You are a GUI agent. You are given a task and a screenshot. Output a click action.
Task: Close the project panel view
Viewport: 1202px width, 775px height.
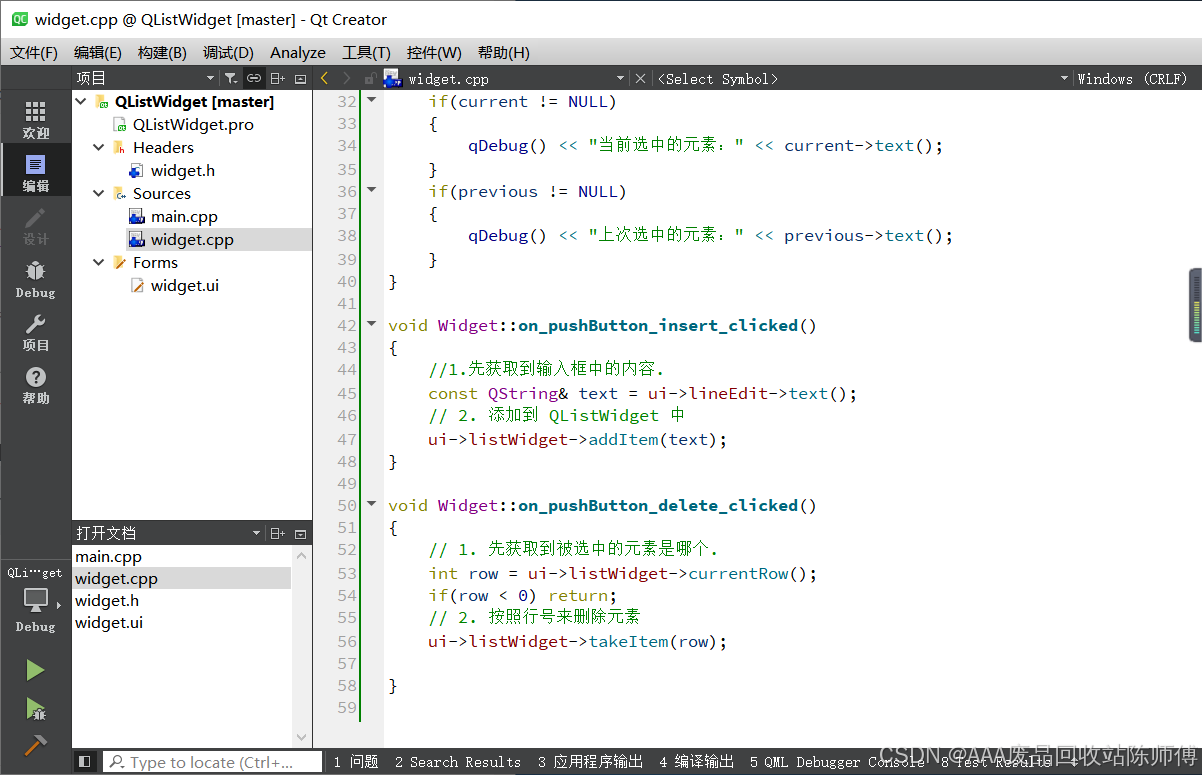pos(300,78)
